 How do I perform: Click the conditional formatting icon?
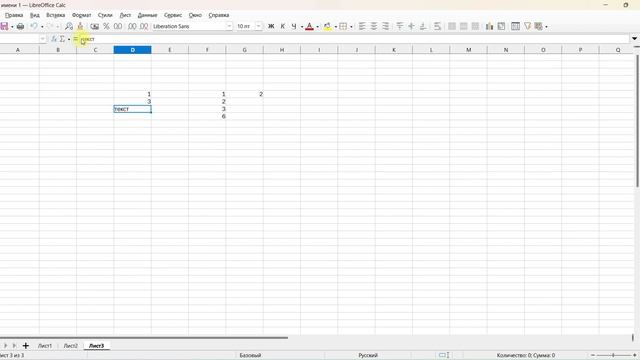(x=539, y=26)
